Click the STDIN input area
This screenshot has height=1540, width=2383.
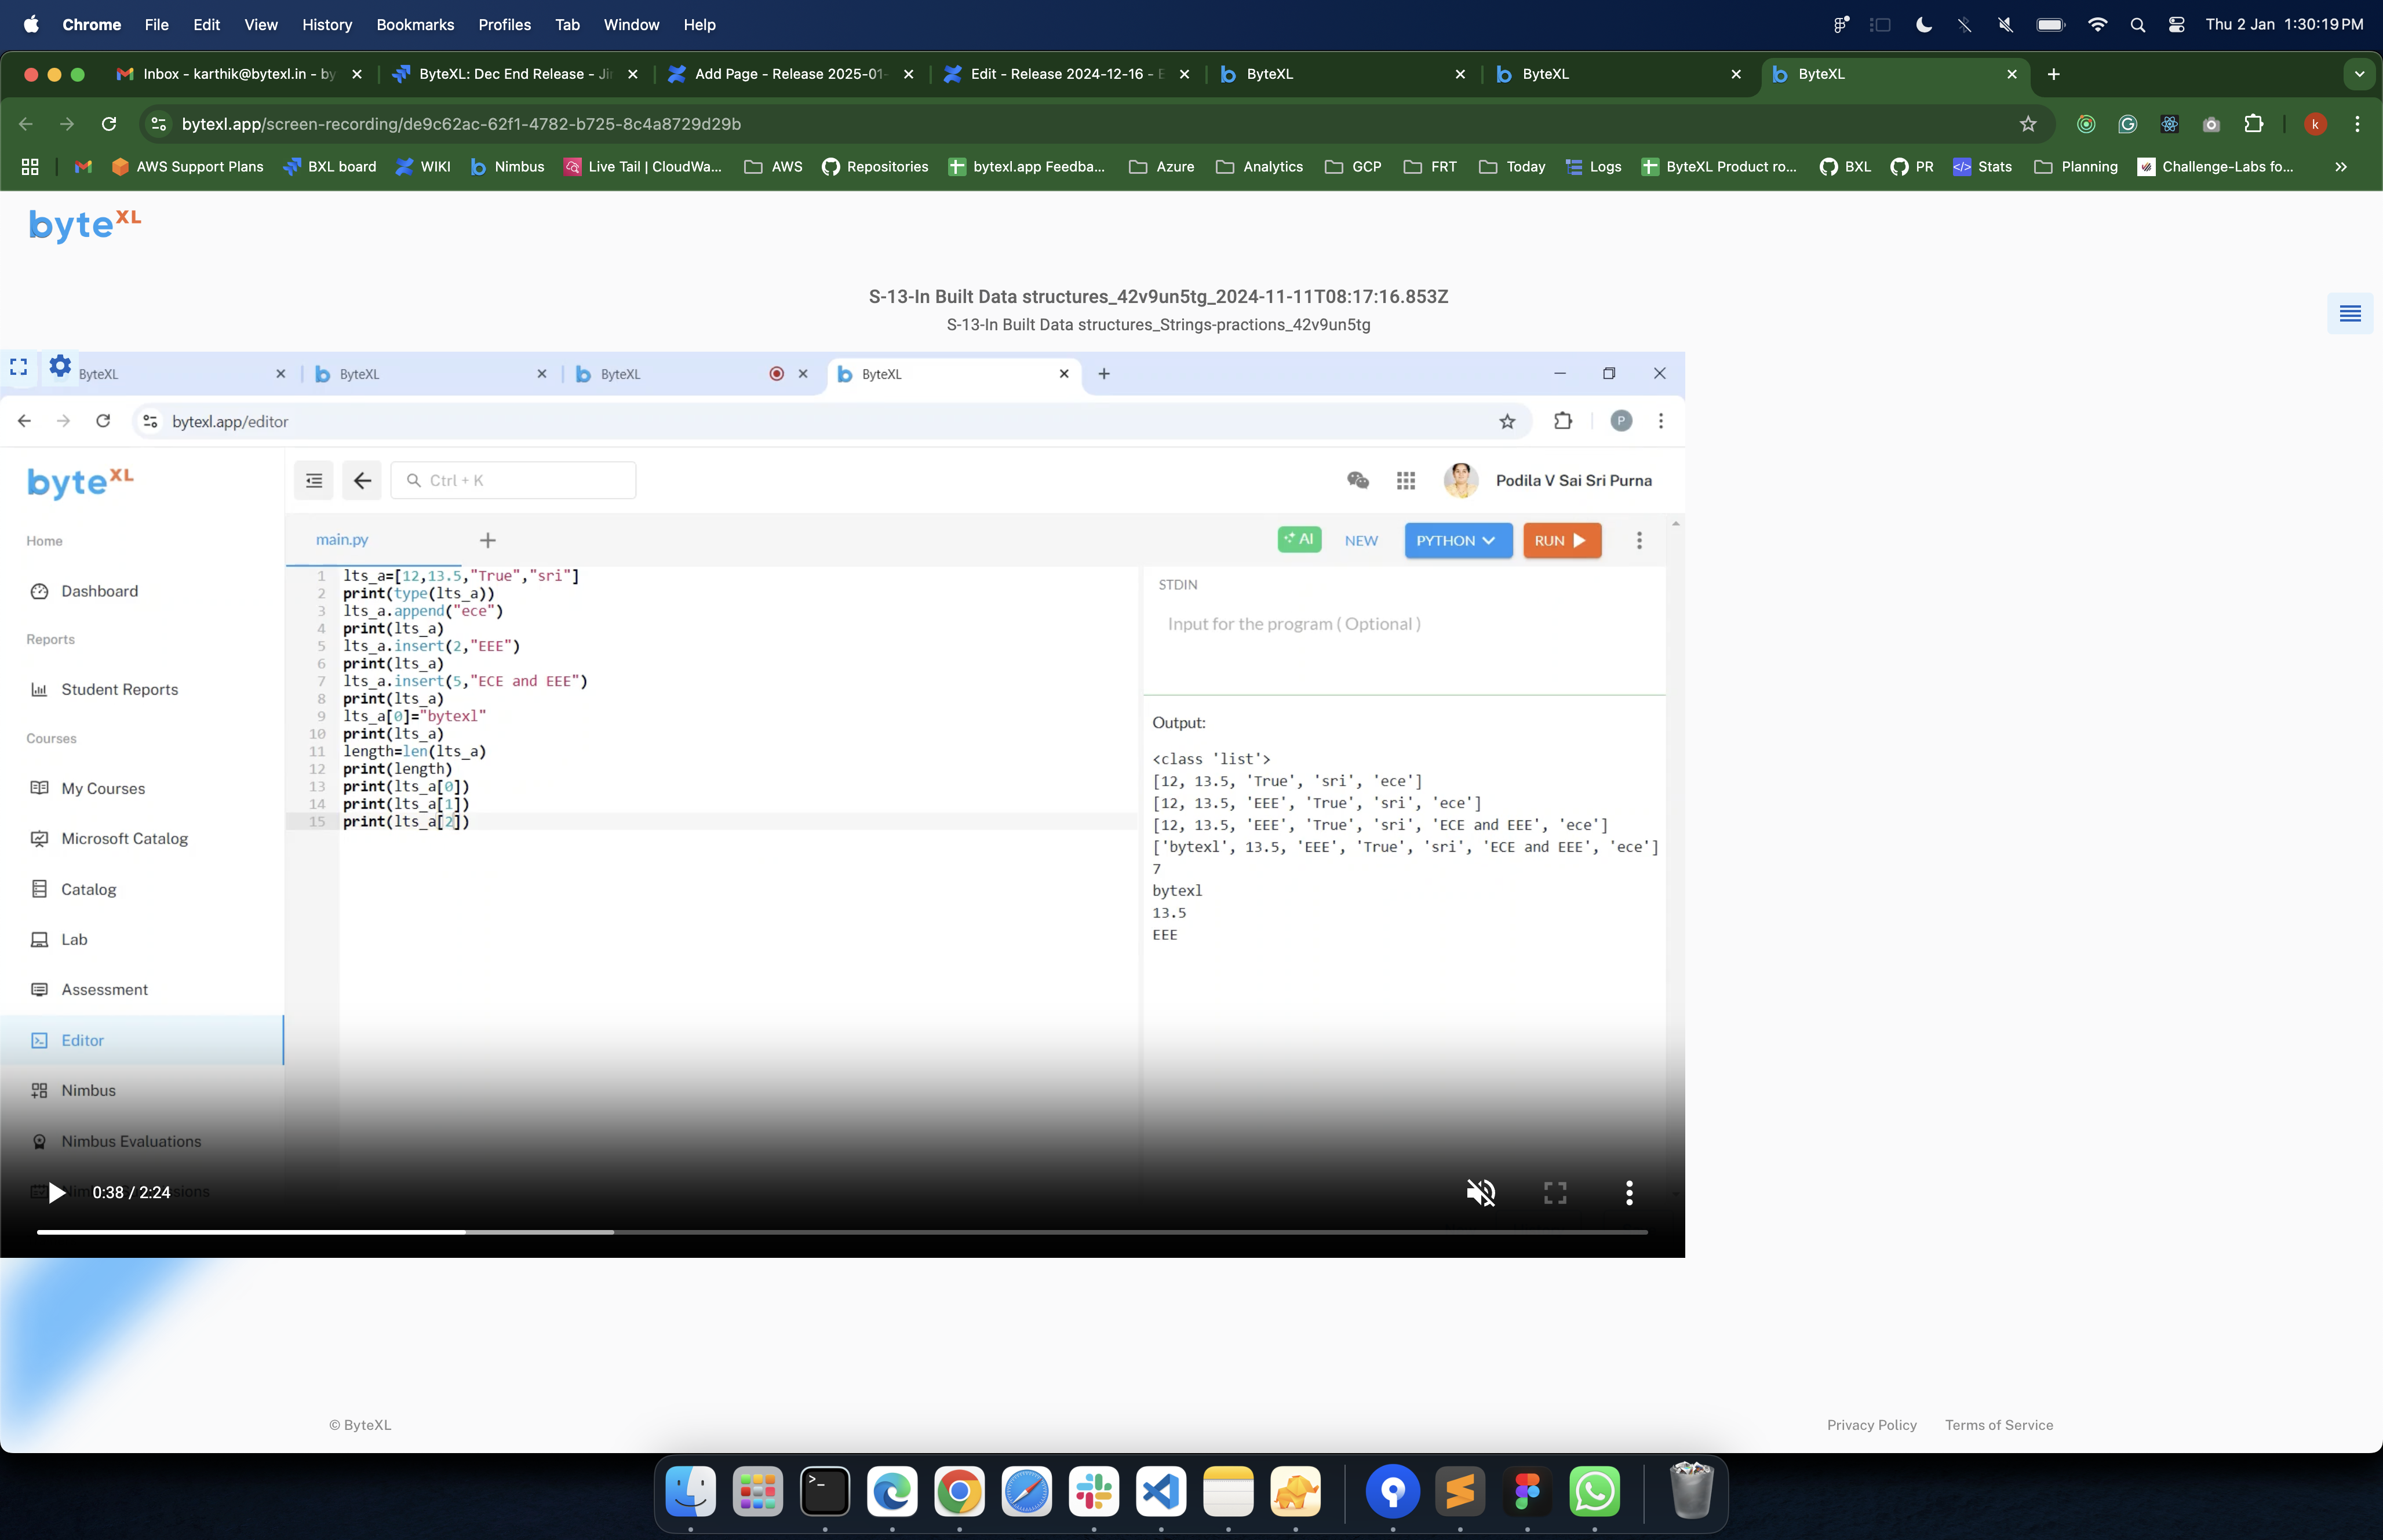click(x=1404, y=624)
